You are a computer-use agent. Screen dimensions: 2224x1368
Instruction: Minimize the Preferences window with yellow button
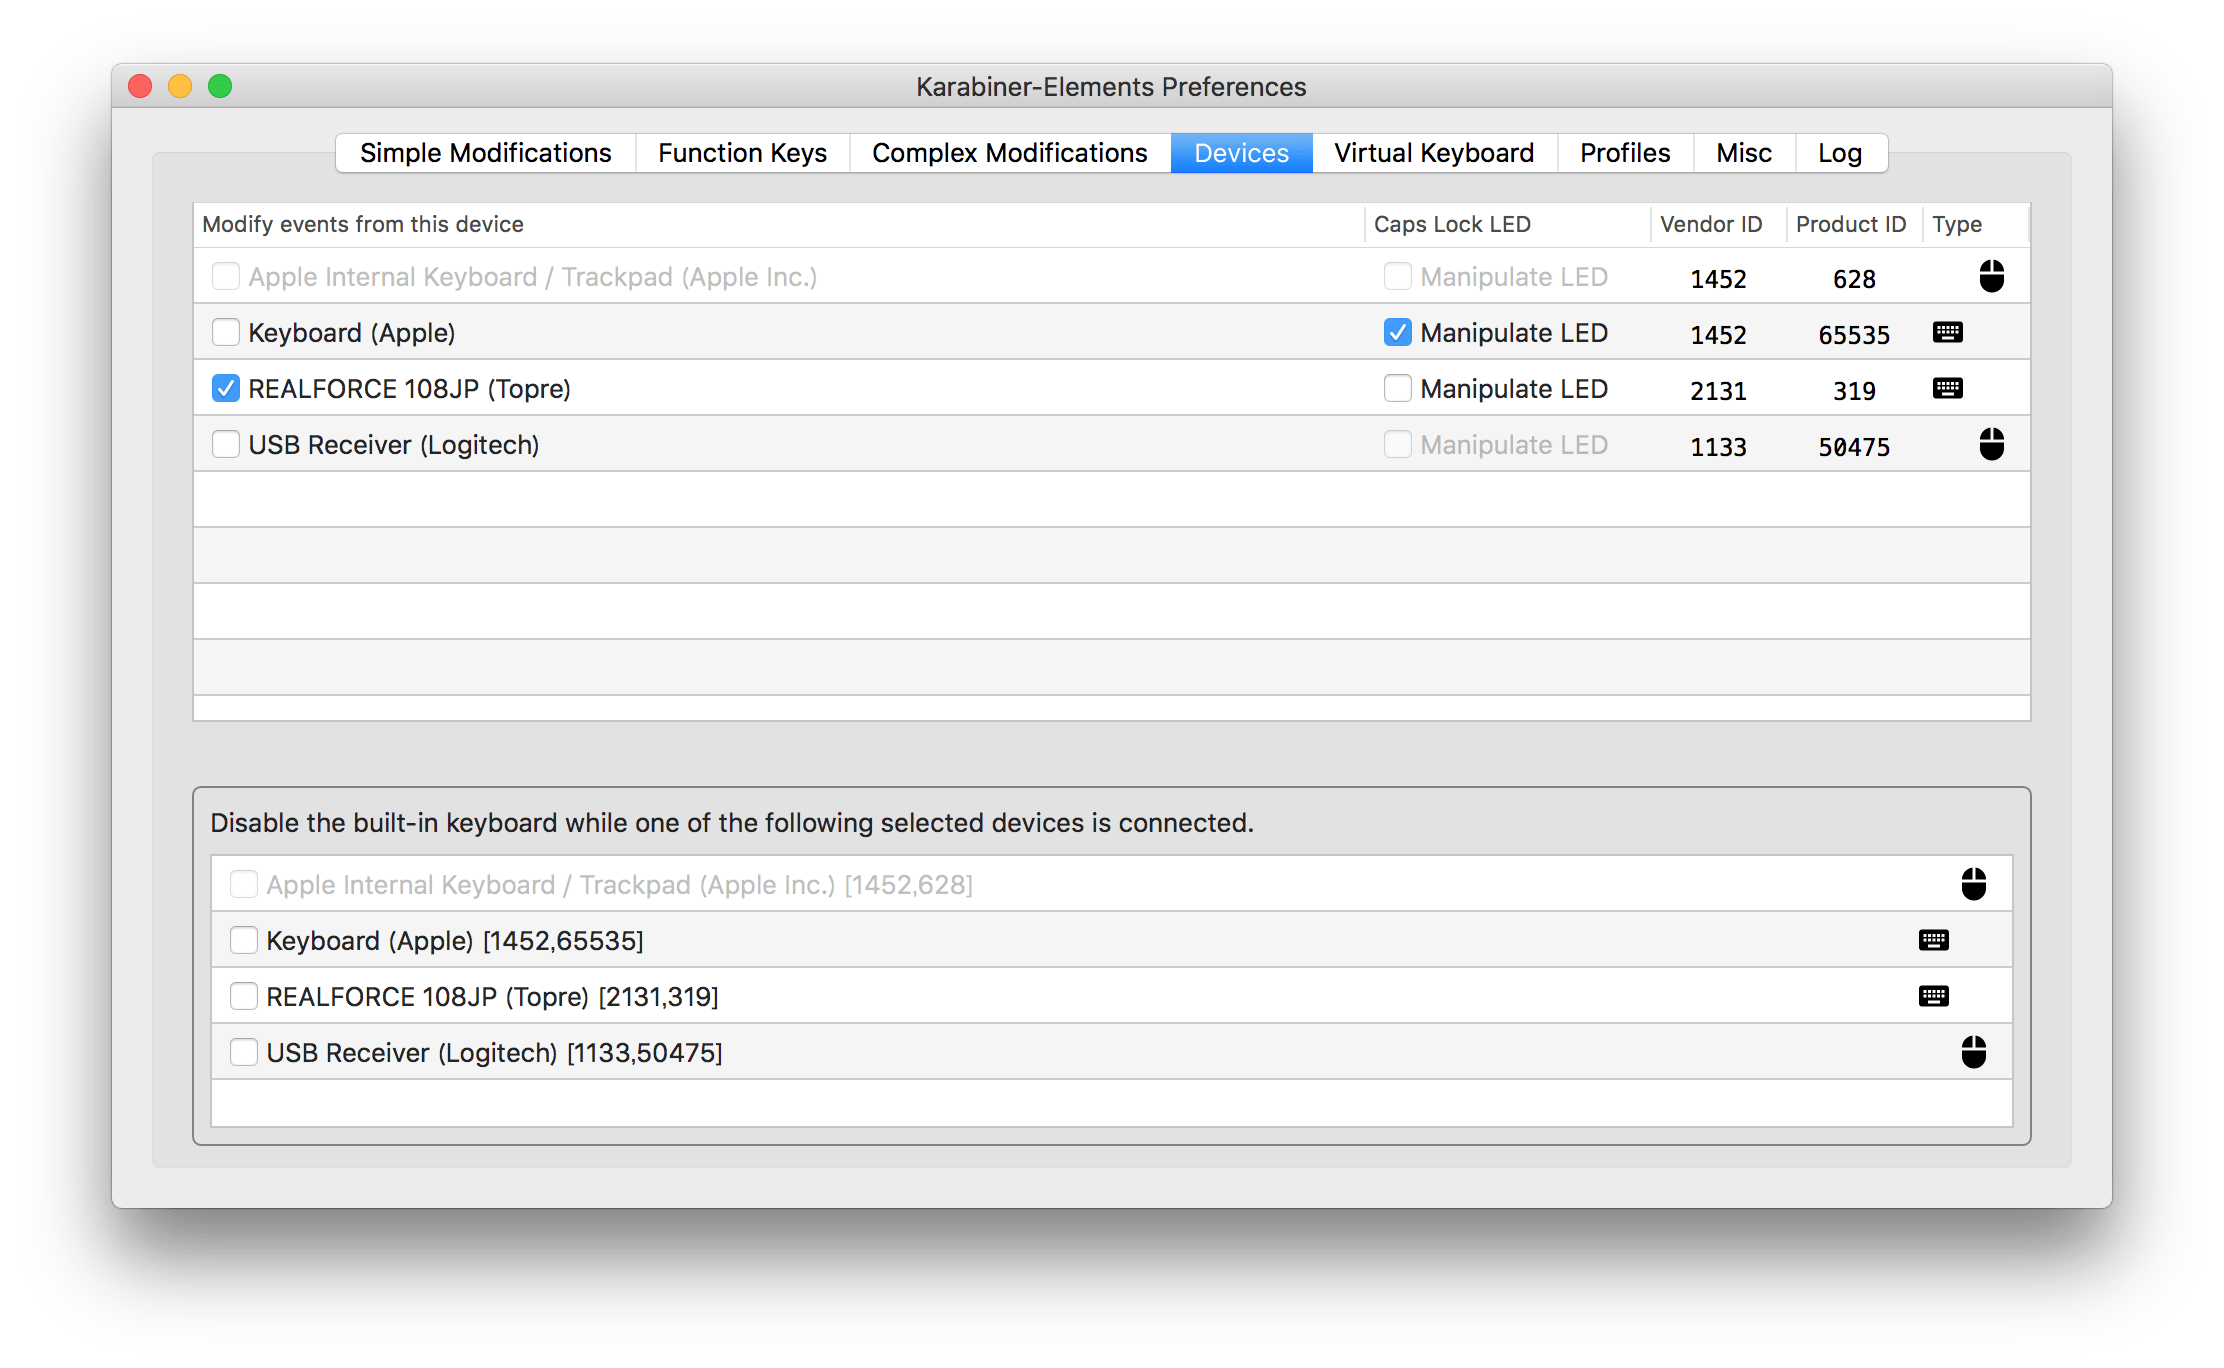180,86
